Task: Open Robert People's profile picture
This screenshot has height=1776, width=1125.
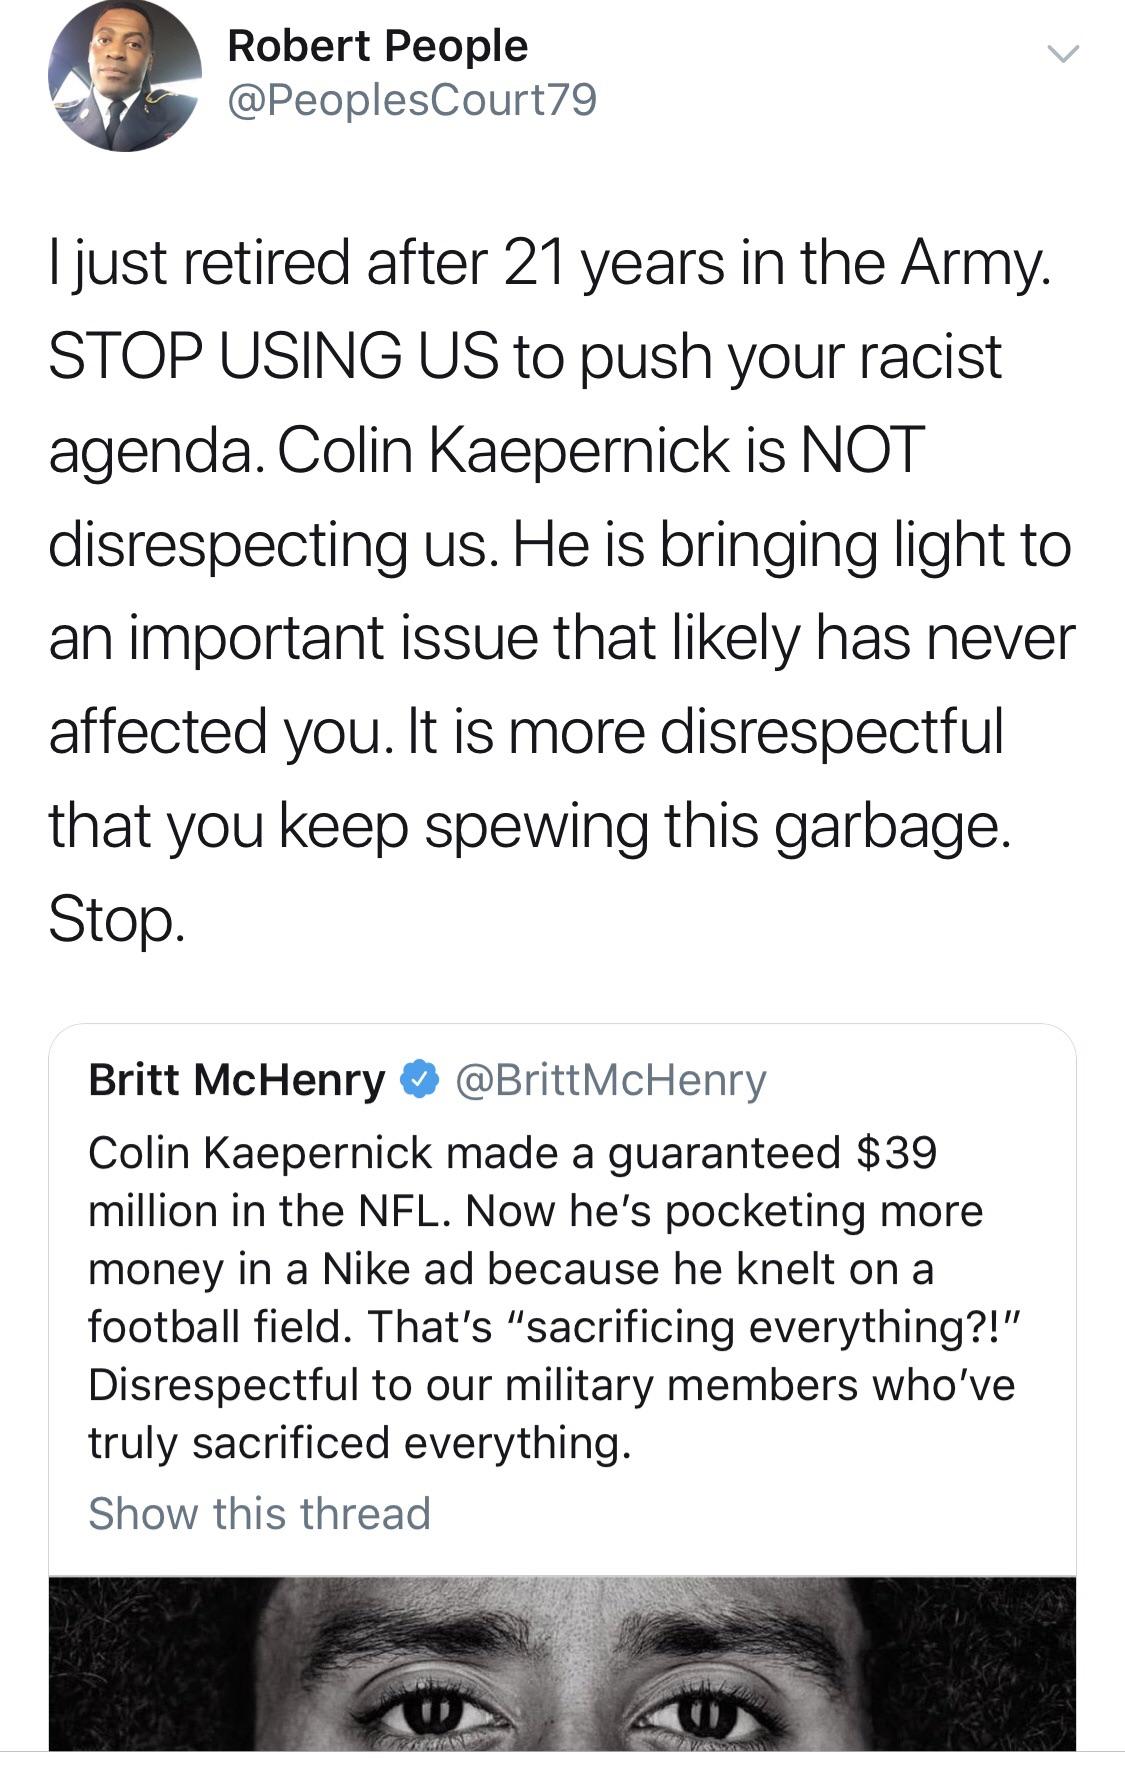Action: coord(124,76)
